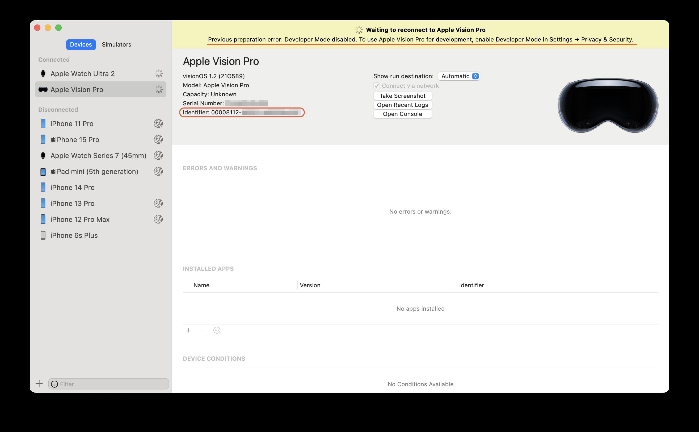Click the filter icon in Filter field

[x=54, y=384]
